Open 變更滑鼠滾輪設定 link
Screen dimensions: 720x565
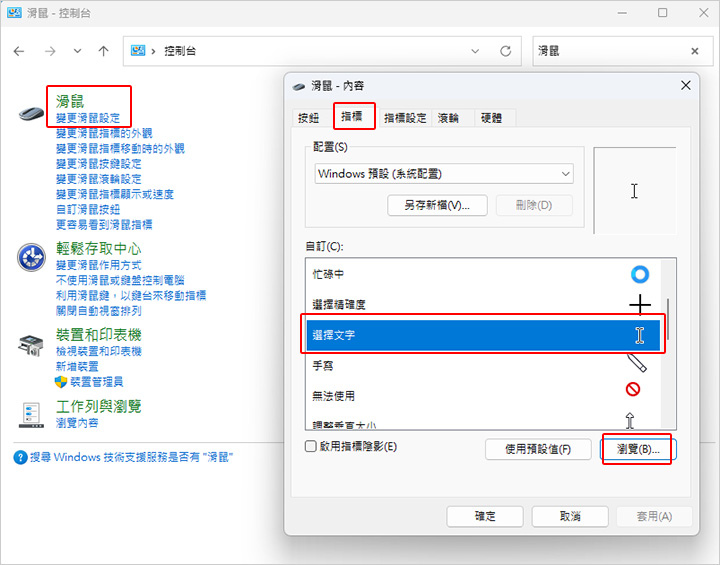coord(98,179)
